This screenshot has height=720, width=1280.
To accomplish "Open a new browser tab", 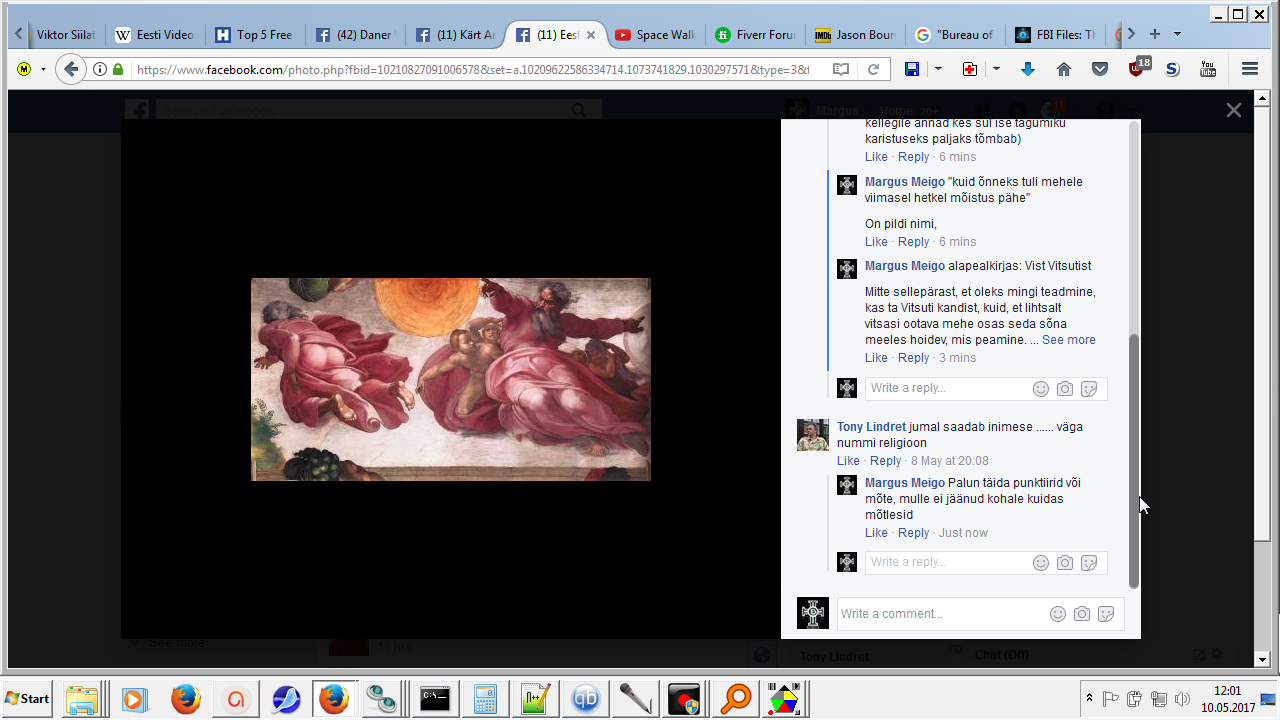I will point(1155,34).
